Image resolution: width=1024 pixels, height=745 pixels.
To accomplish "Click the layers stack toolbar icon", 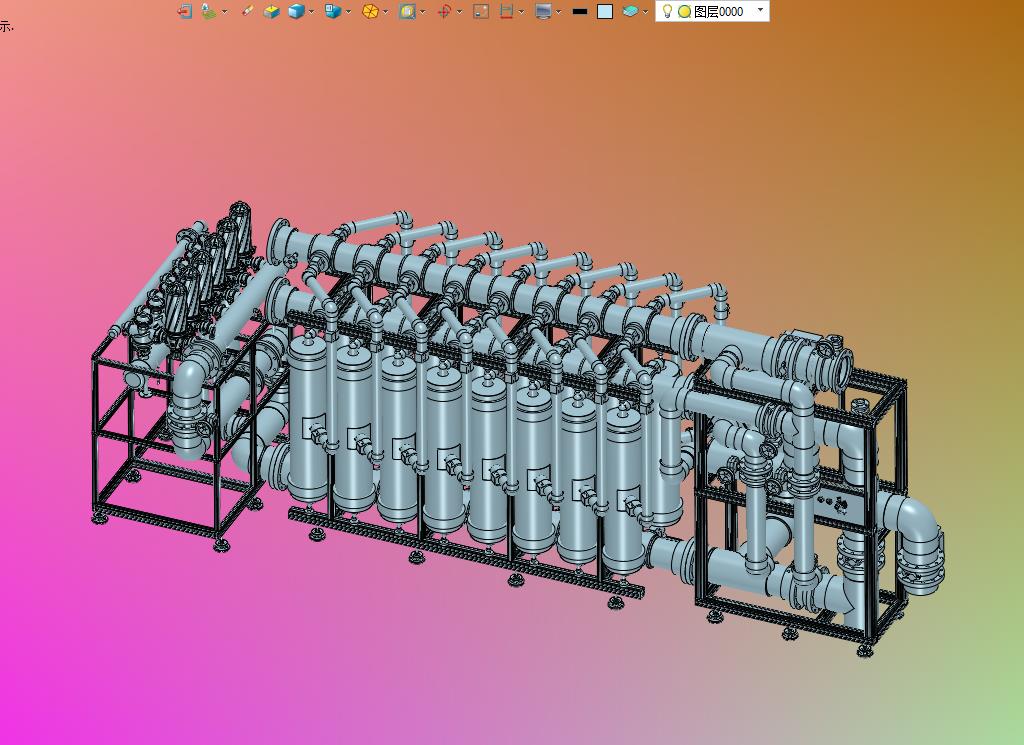I will pyautogui.click(x=630, y=11).
